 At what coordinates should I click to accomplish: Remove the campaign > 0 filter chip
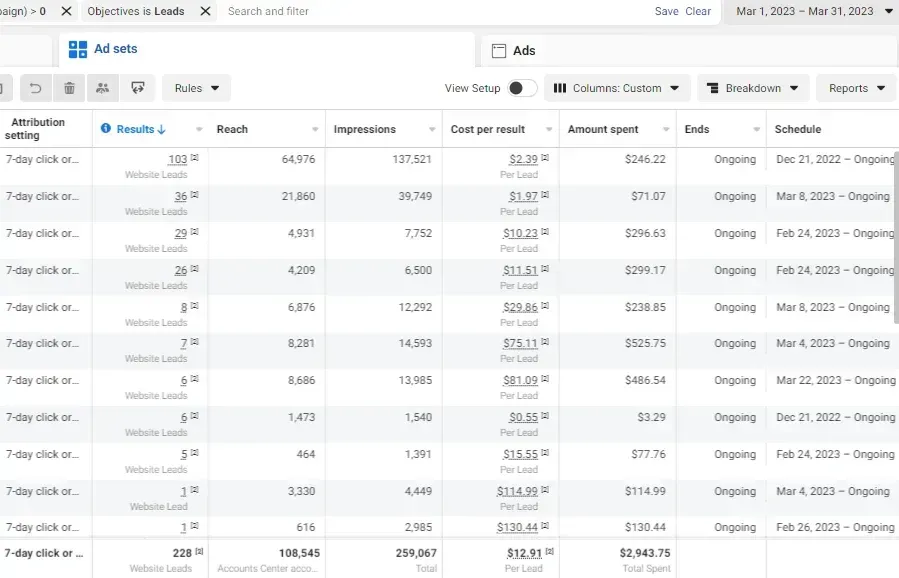tap(67, 11)
